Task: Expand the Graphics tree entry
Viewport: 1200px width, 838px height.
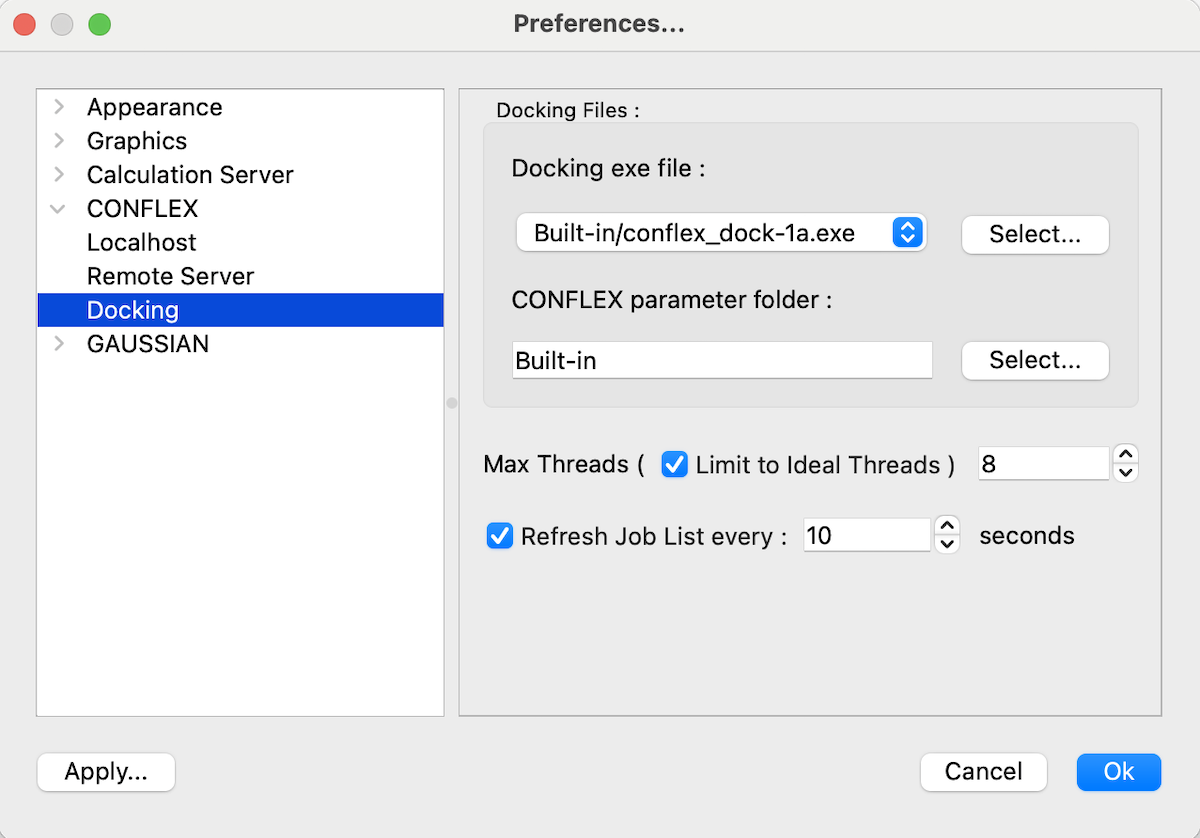Action: (x=58, y=140)
